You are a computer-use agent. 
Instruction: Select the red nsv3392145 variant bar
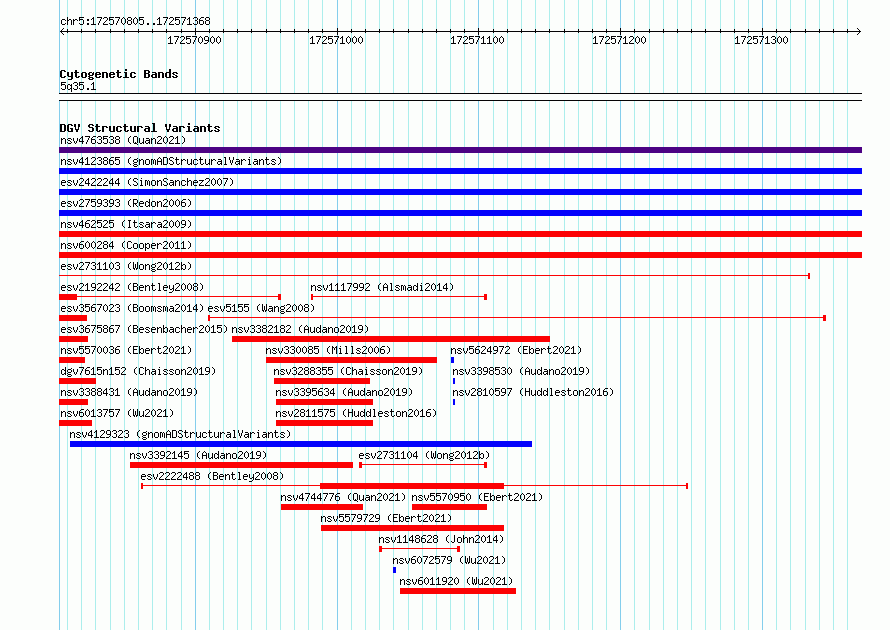(241, 465)
